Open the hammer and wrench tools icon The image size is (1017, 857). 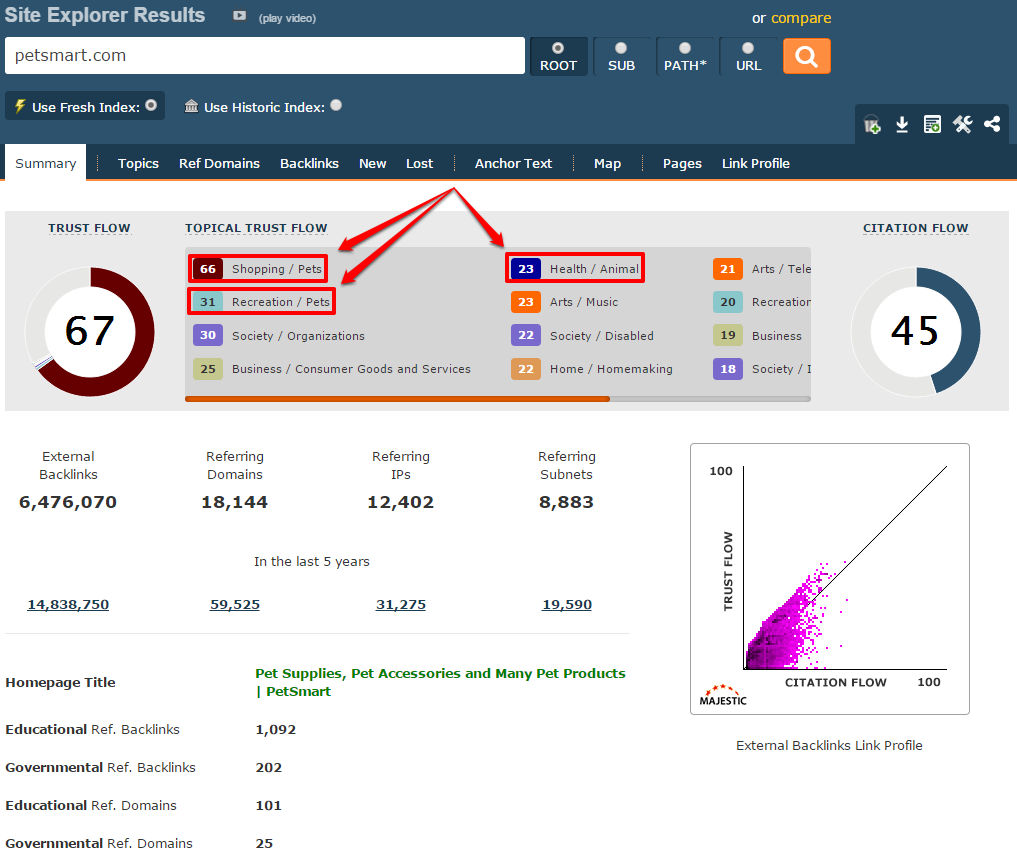[x=962, y=124]
